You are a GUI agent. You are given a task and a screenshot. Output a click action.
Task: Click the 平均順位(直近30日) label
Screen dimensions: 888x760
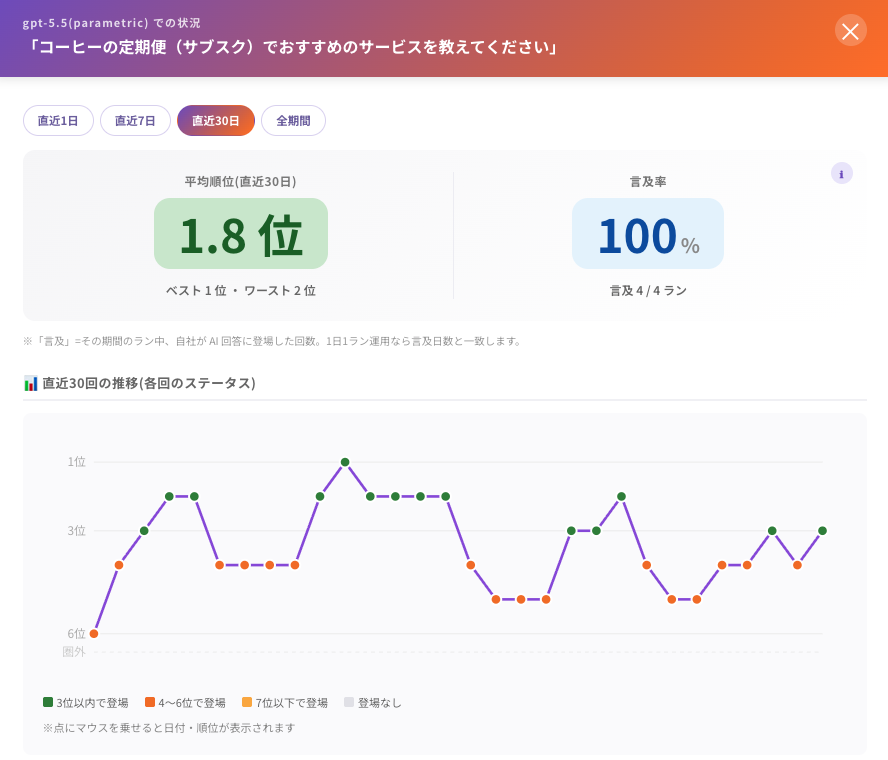point(241,182)
